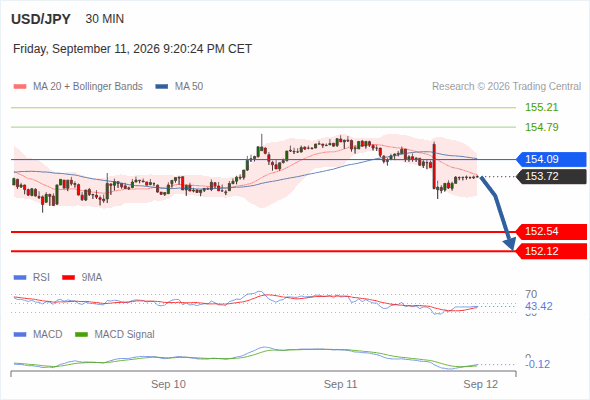Select the 153.72 current price tag
The image size is (590, 400).
tap(551, 176)
